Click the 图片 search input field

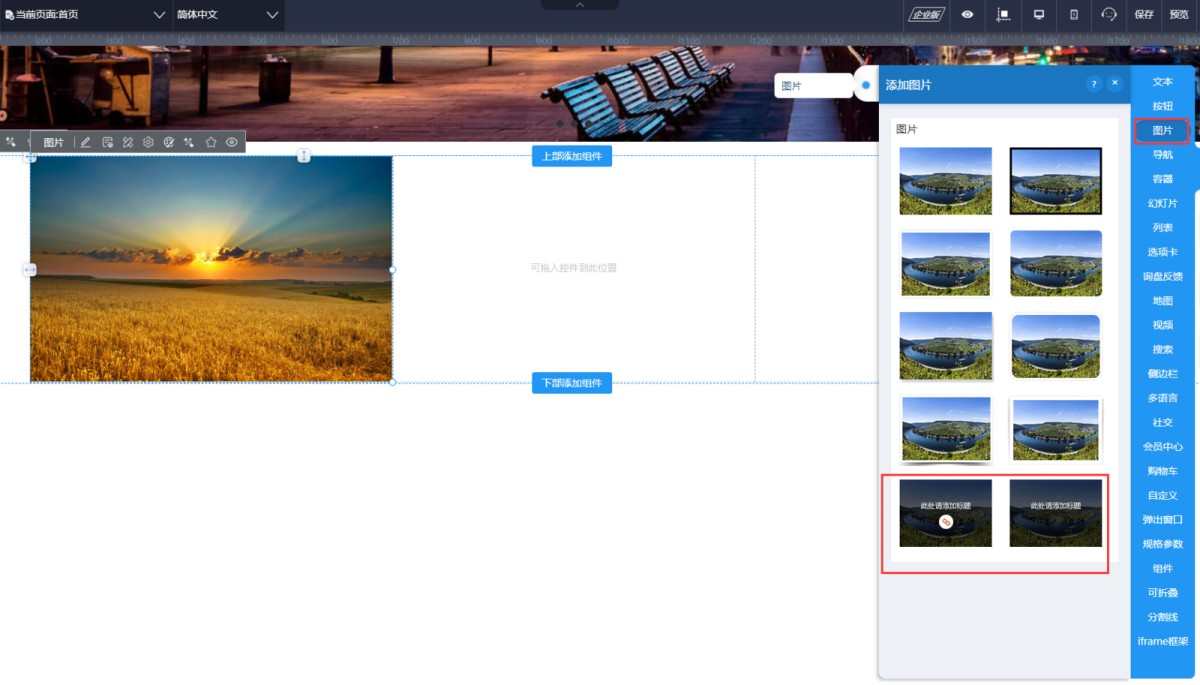coord(813,86)
